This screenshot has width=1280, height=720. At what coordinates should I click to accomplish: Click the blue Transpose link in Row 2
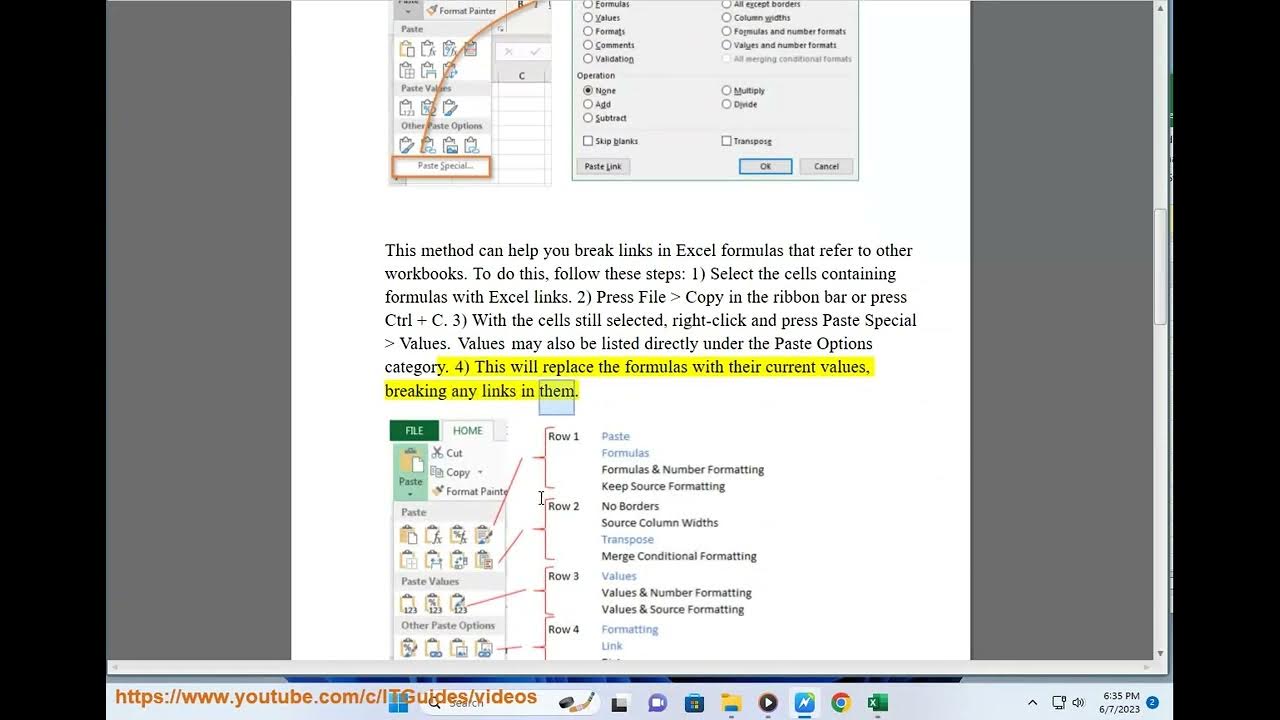pyautogui.click(x=627, y=540)
